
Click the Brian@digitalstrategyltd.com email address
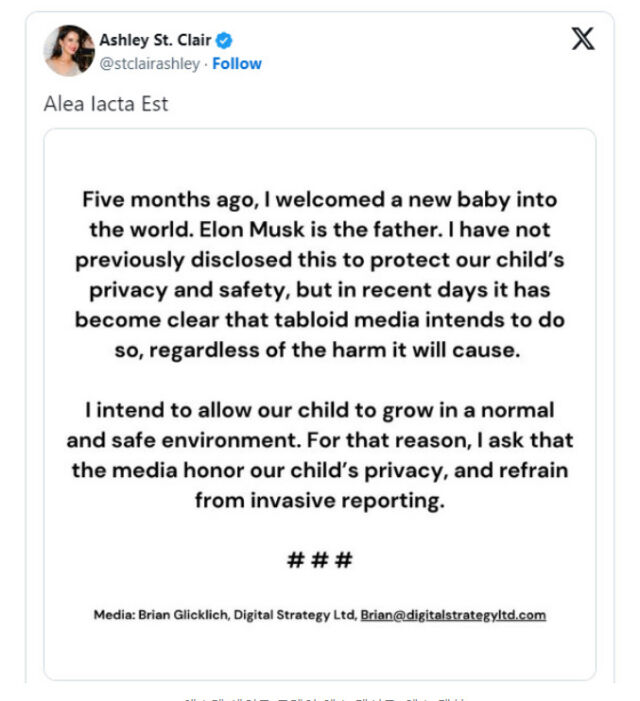tap(453, 615)
